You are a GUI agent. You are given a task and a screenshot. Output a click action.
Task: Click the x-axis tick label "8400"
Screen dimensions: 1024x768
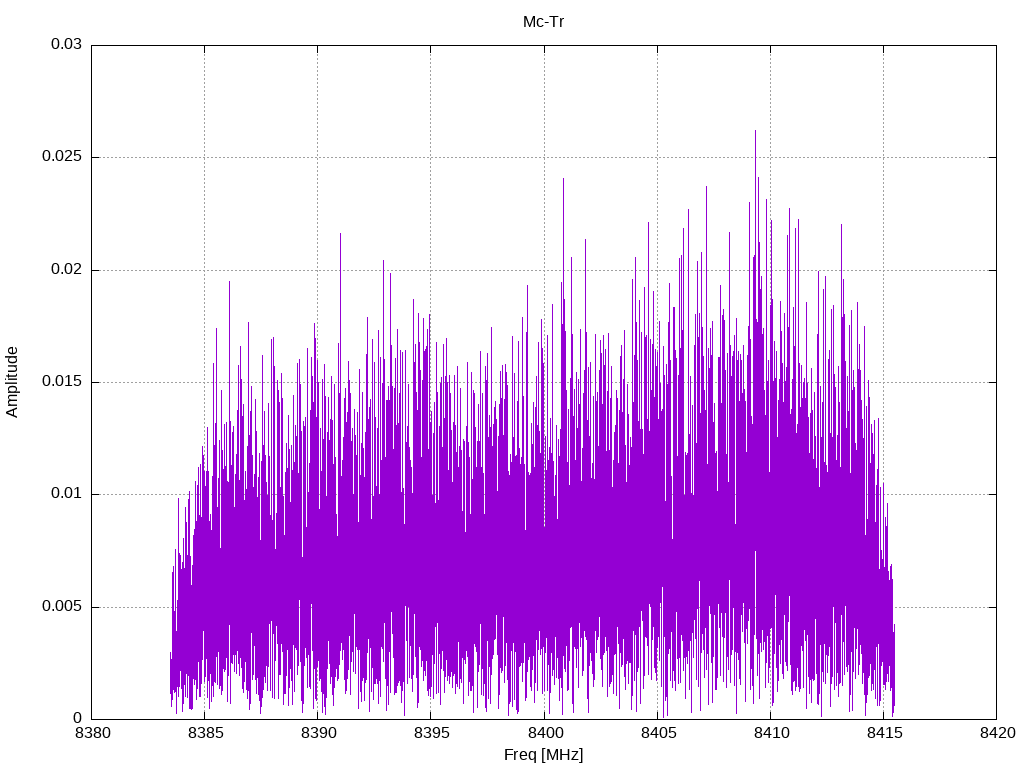(x=544, y=733)
